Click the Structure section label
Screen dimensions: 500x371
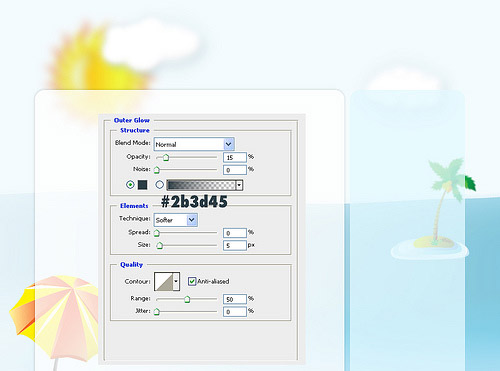point(135,130)
